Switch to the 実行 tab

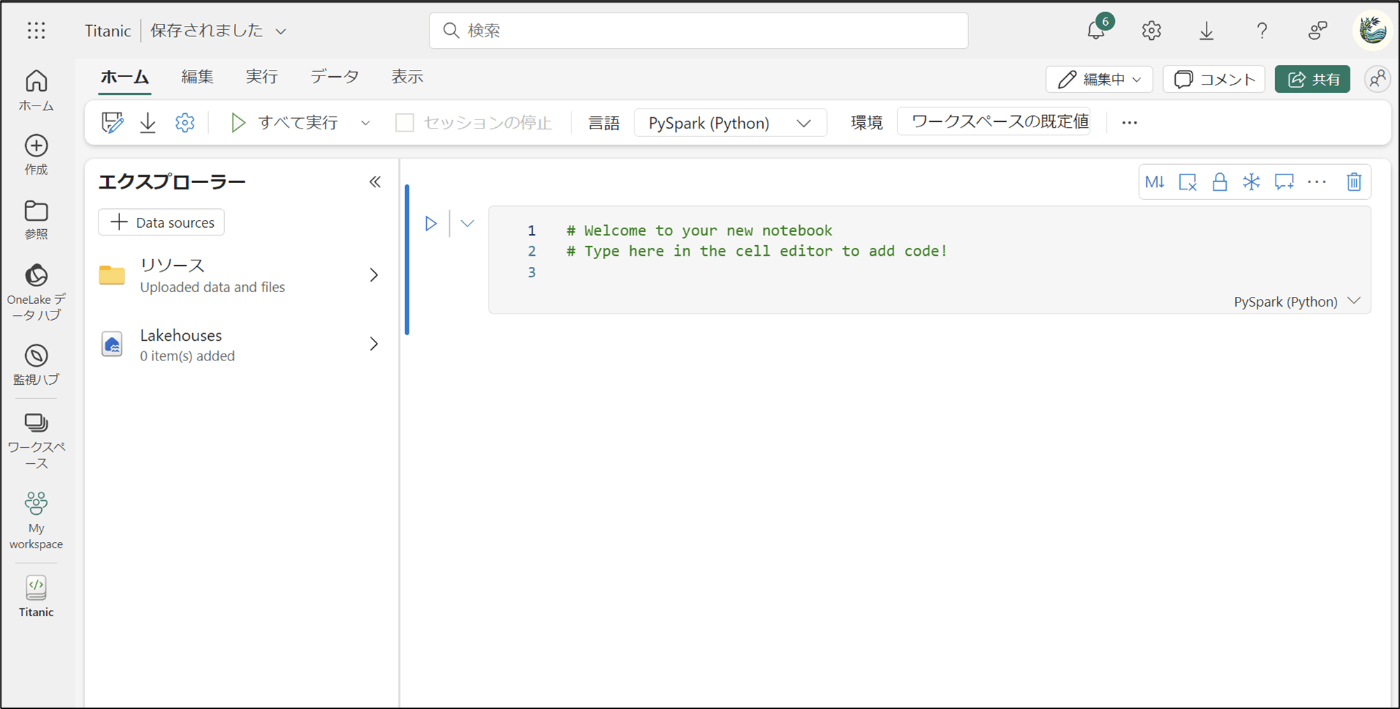point(262,77)
